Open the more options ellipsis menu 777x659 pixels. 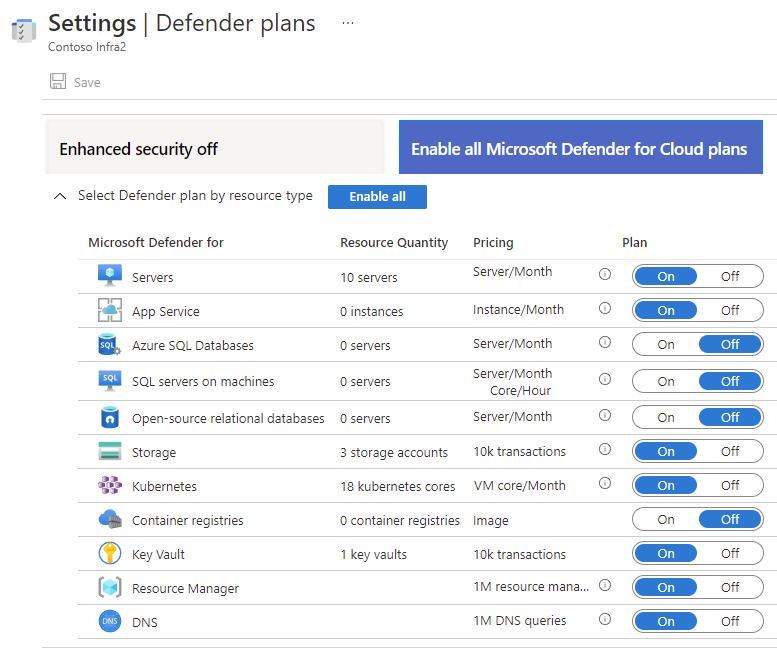click(347, 22)
